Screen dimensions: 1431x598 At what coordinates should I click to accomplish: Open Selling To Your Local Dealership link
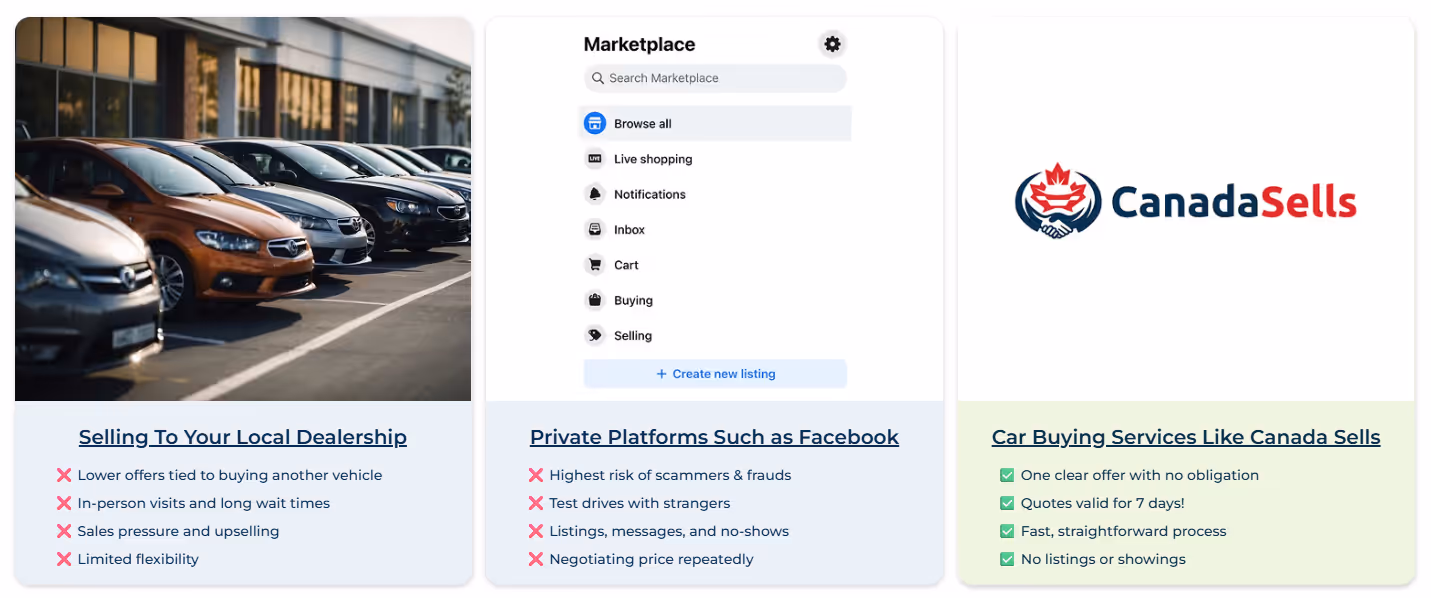[x=243, y=437]
